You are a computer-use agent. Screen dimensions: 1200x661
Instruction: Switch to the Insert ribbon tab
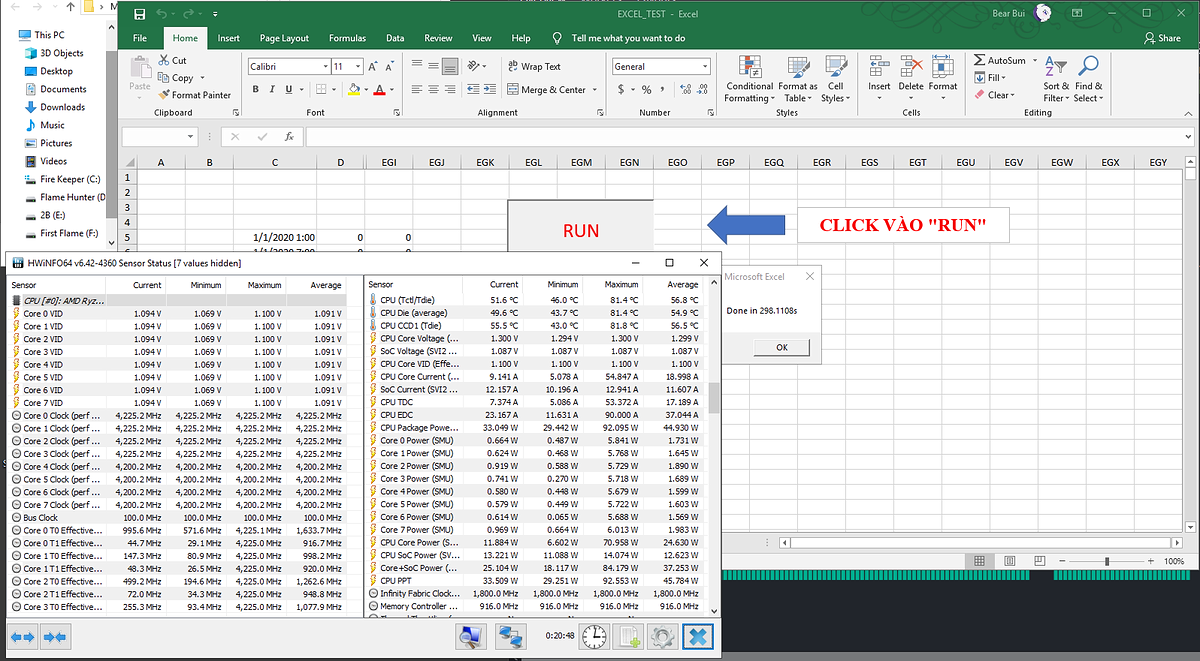click(228, 38)
